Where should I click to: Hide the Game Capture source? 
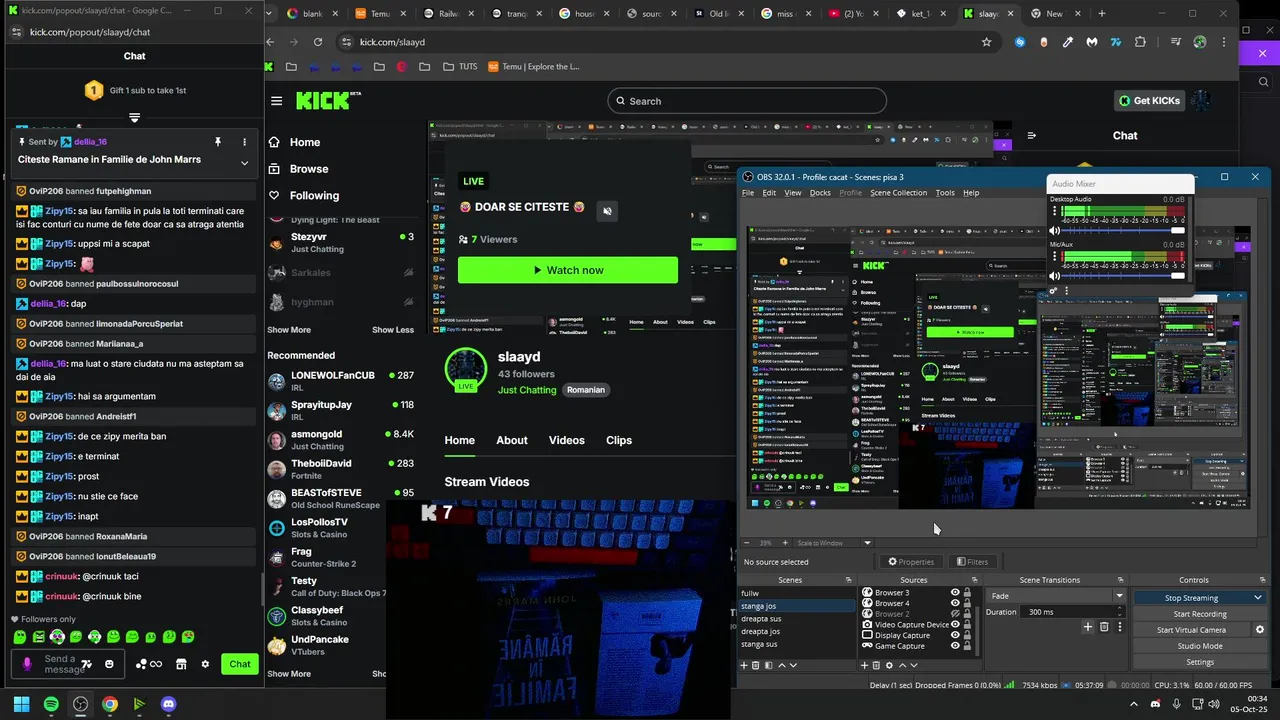click(955, 646)
